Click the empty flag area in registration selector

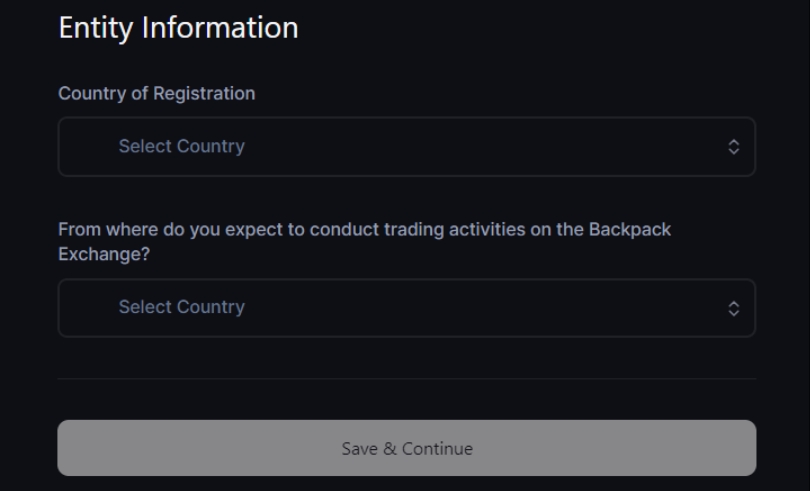click(x=90, y=147)
